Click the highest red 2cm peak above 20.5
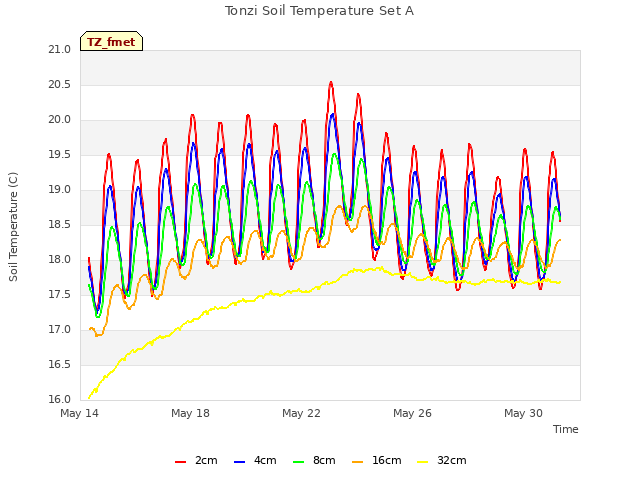The image size is (640, 480). (x=331, y=82)
